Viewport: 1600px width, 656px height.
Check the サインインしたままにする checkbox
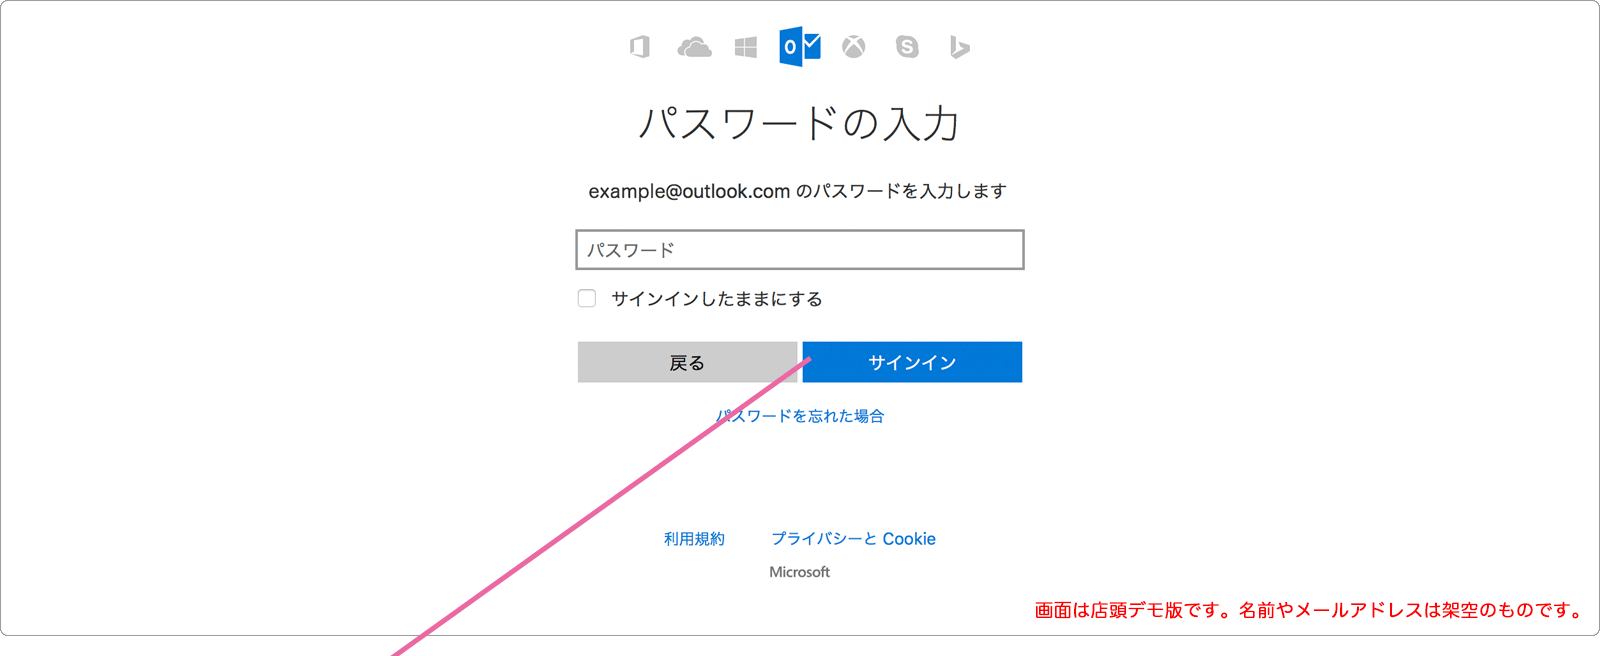[x=587, y=298]
